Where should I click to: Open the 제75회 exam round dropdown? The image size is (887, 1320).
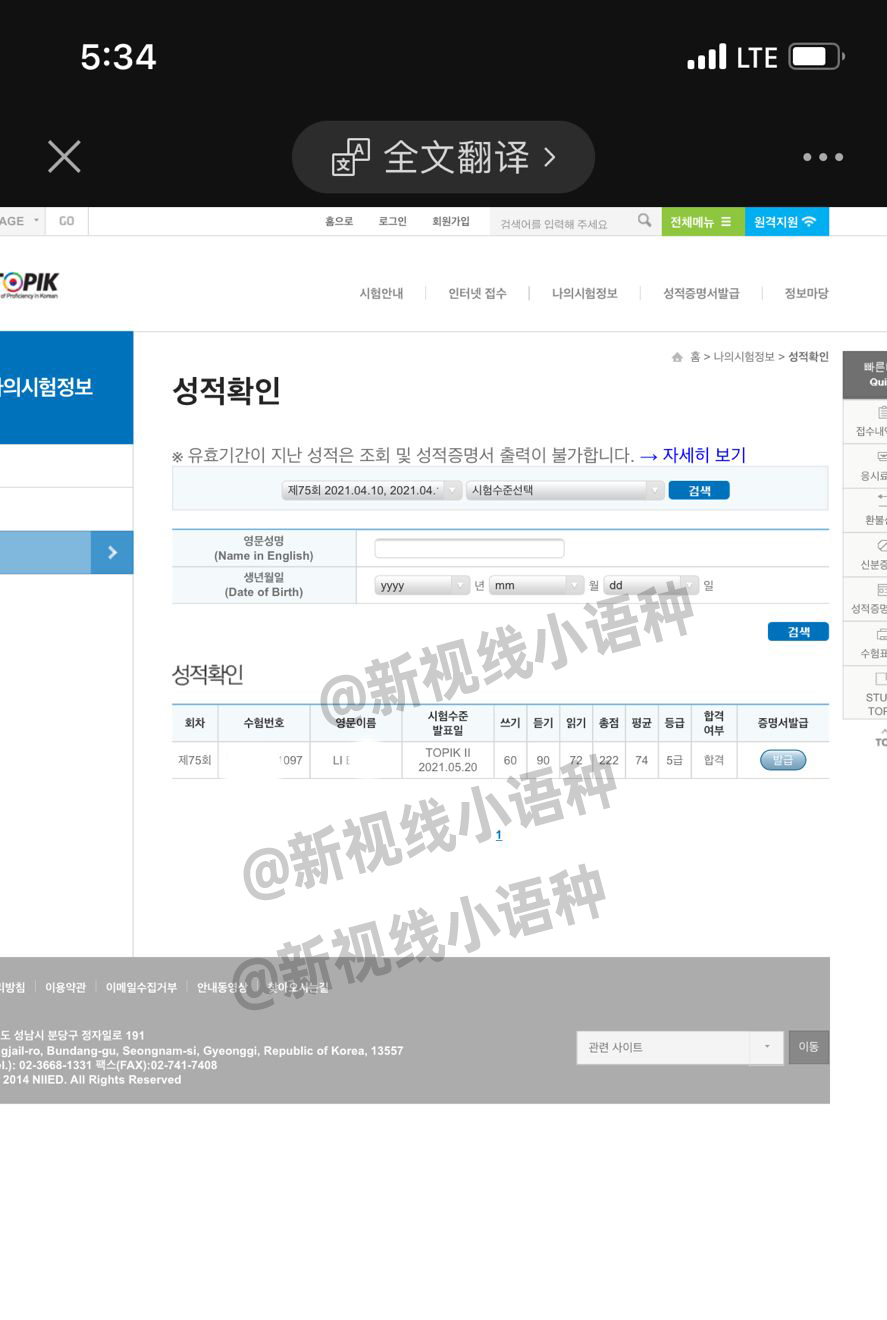pos(372,490)
